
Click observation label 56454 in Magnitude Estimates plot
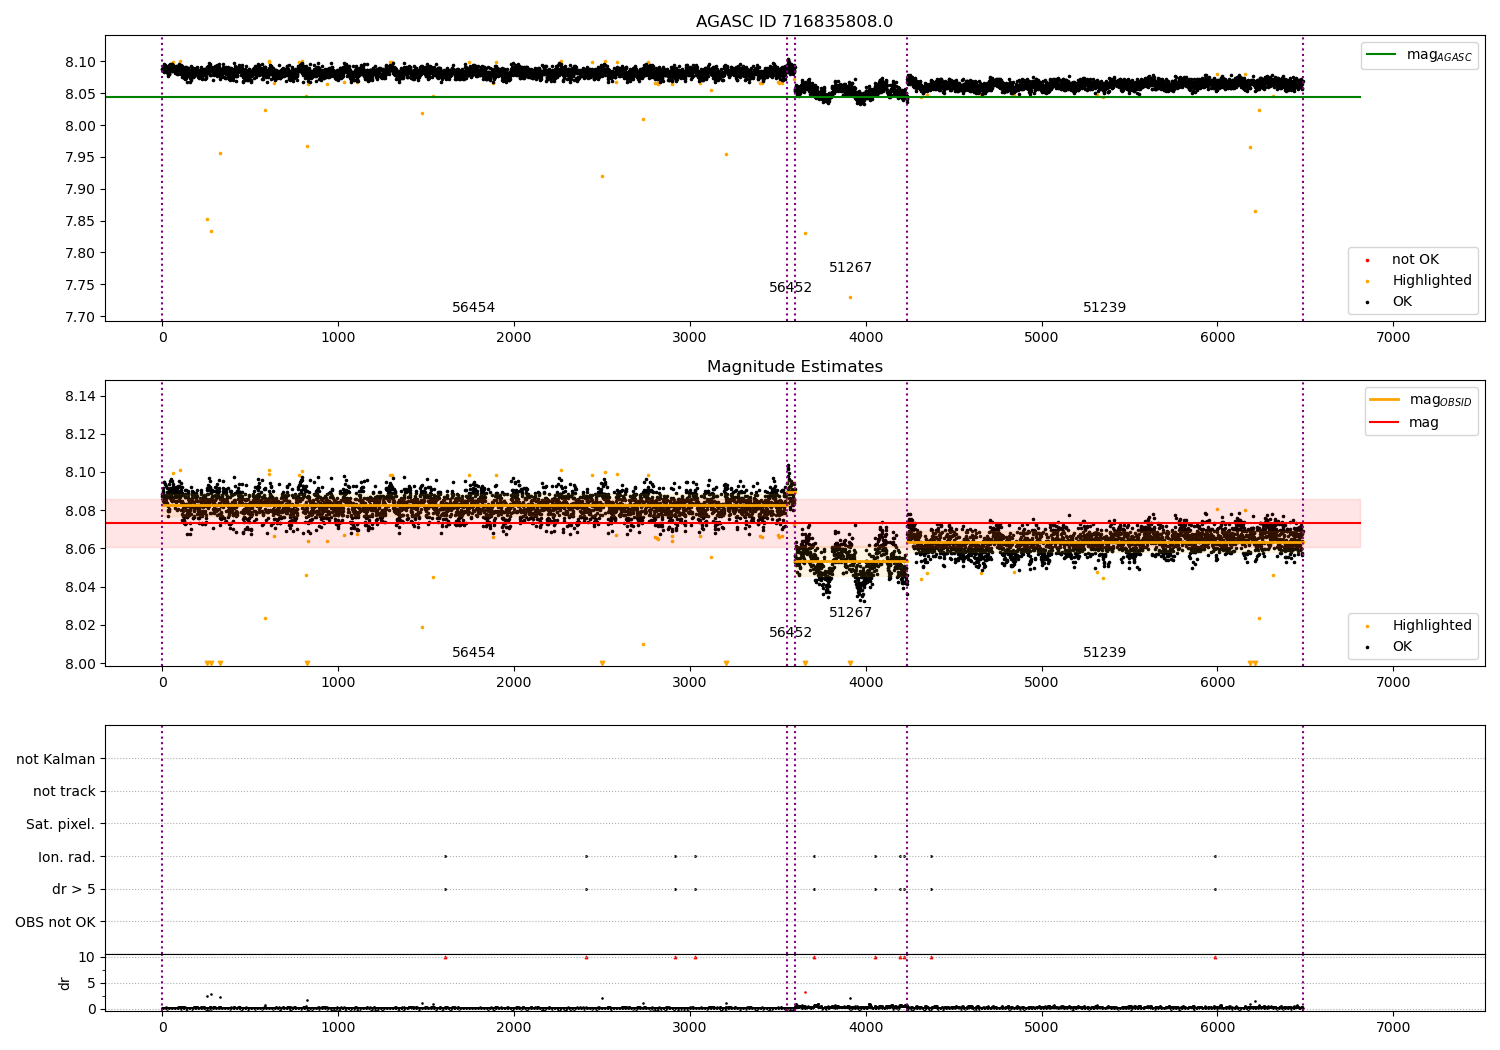click(x=473, y=653)
